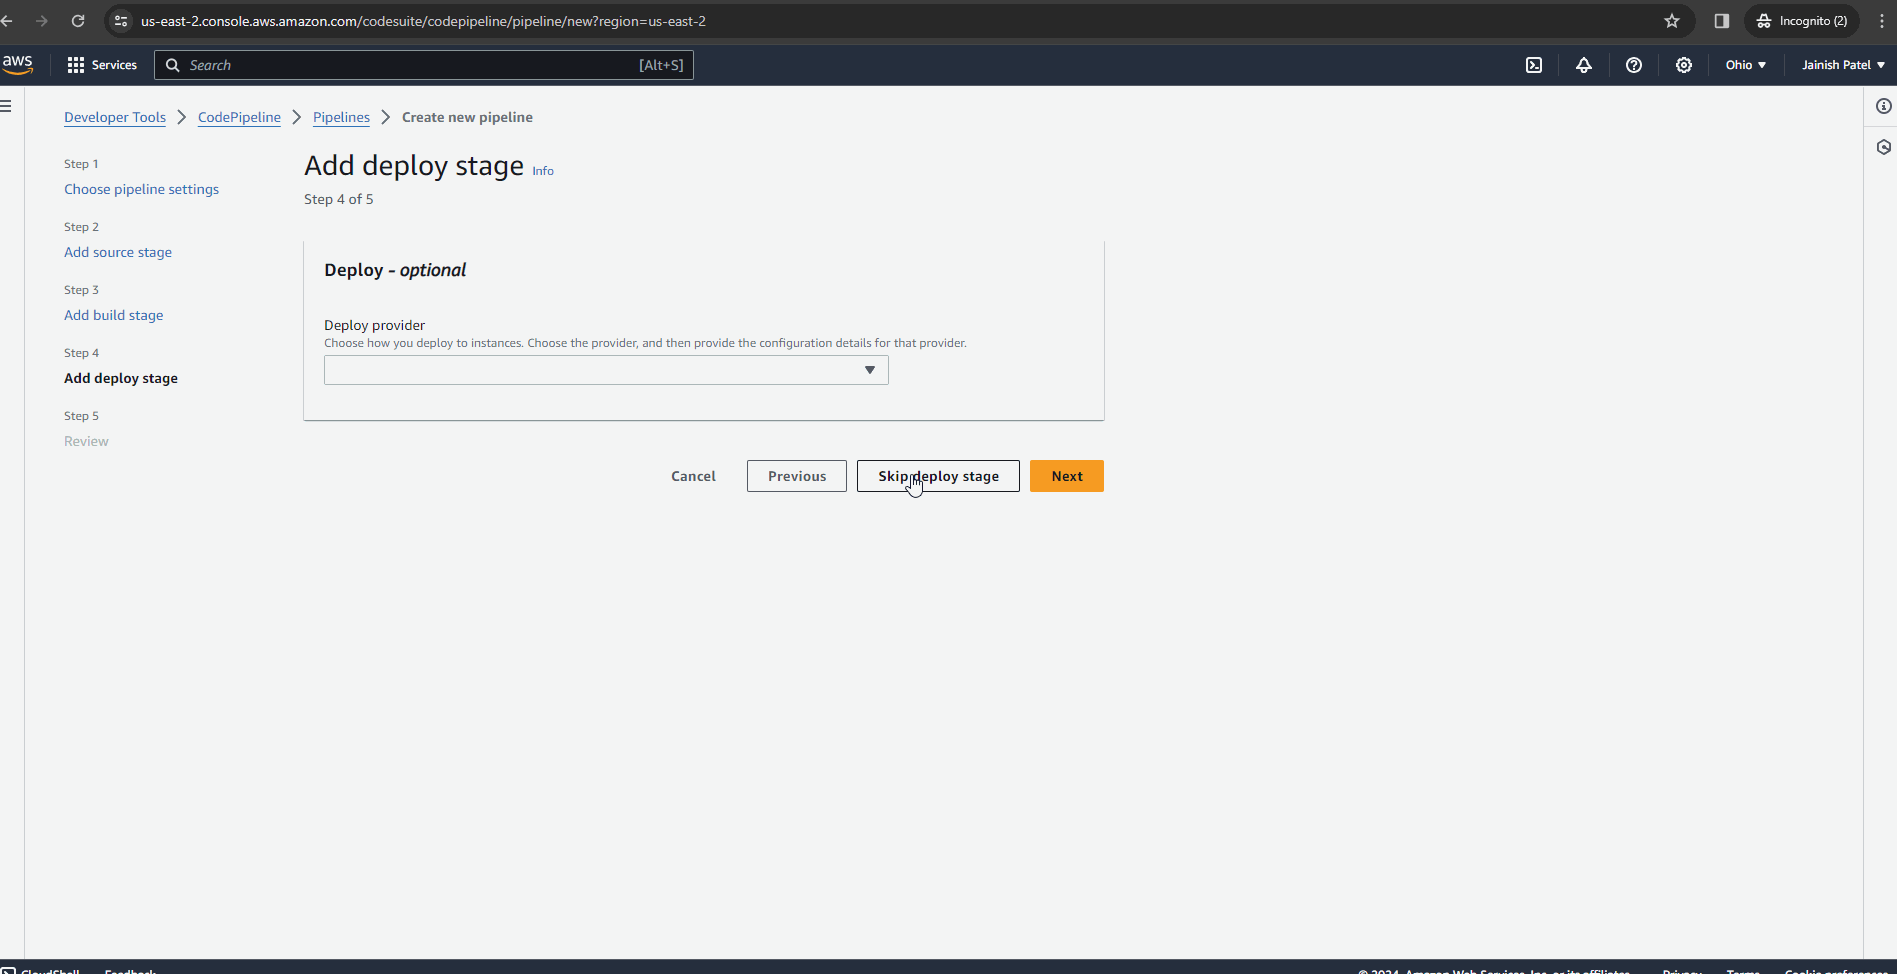This screenshot has height=974, width=1897.
Task: Open the Services menu
Action: [102, 64]
